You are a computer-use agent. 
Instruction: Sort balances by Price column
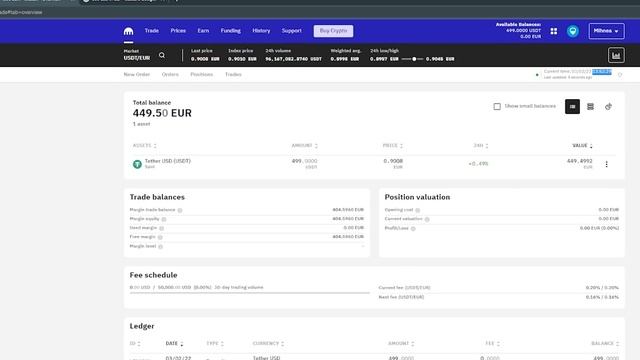click(x=393, y=146)
